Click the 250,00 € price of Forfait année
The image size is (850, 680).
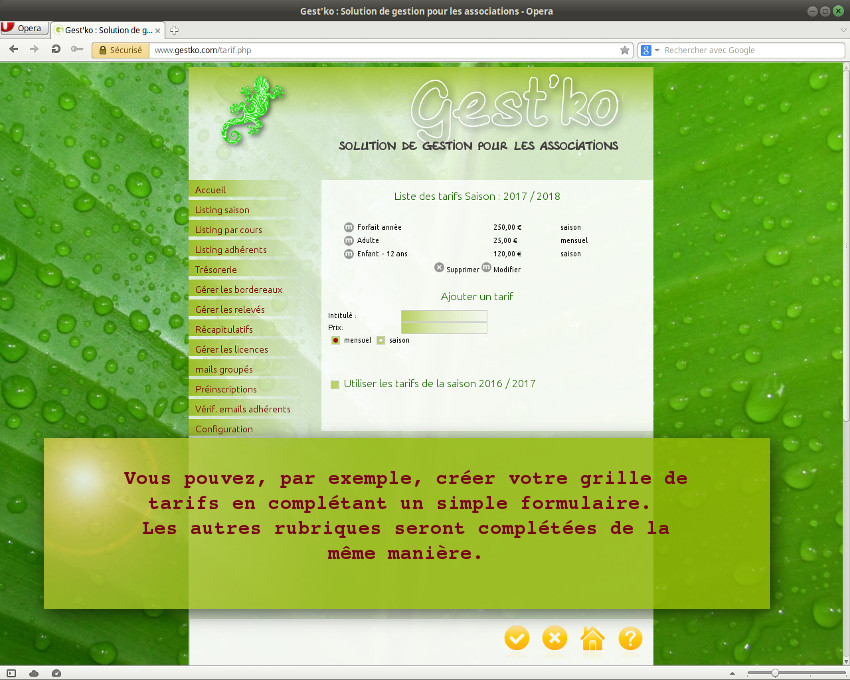[x=507, y=227]
